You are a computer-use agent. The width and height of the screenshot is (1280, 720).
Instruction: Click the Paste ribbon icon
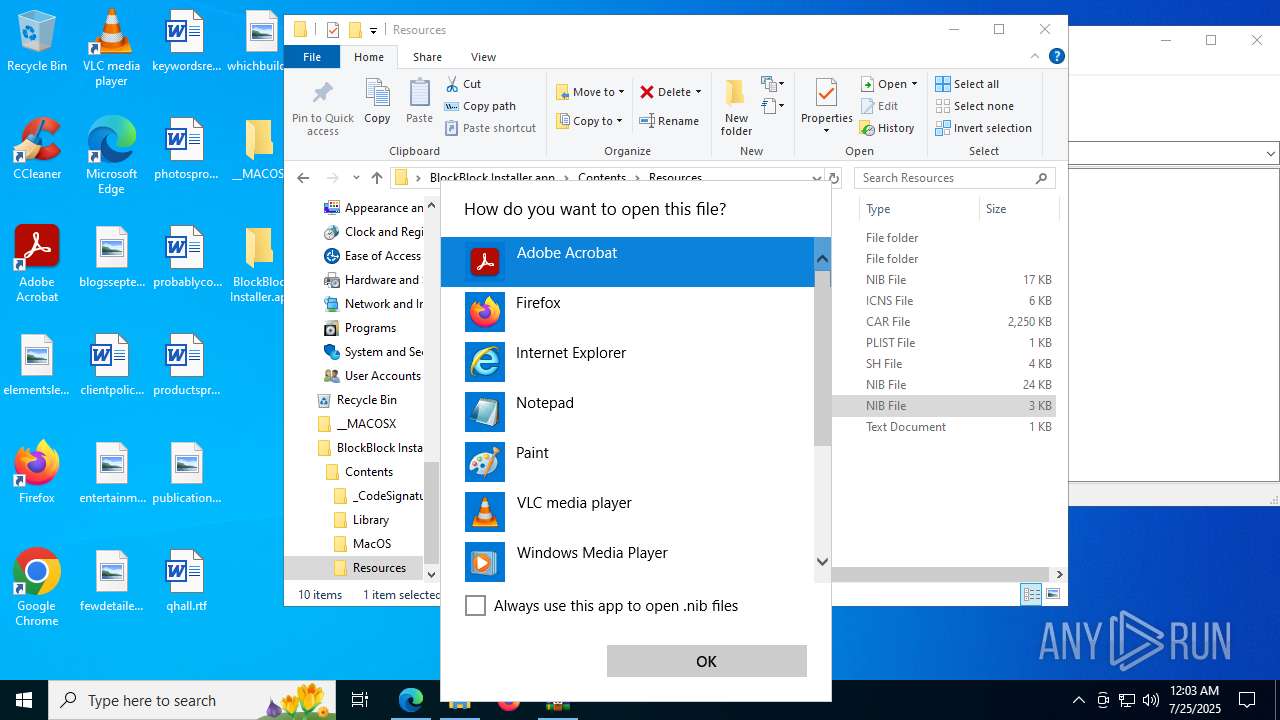(x=419, y=102)
